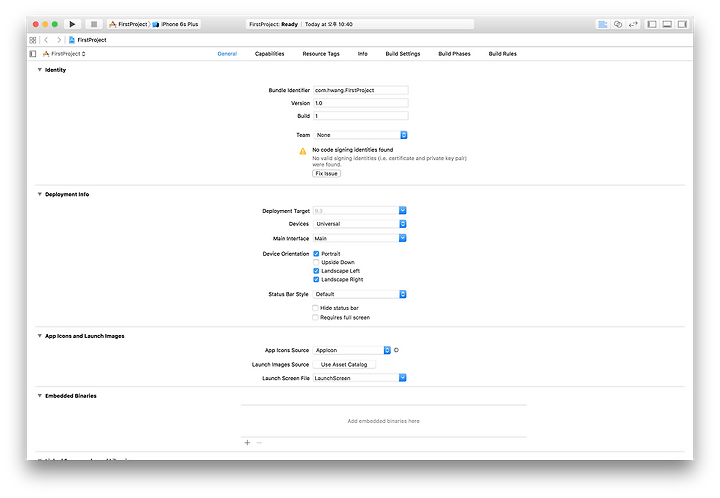Edit the Version field
The image size is (720, 498).
(360, 103)
